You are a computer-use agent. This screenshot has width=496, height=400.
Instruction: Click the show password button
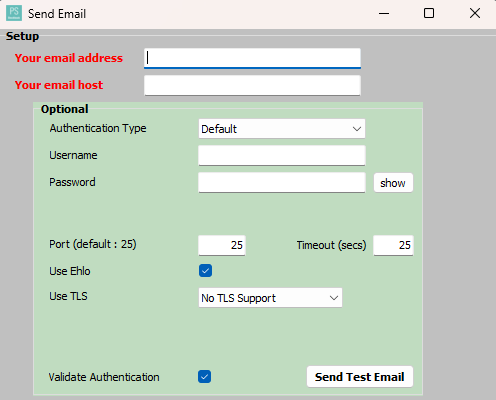pyautogui.click(x=393, y=183)
